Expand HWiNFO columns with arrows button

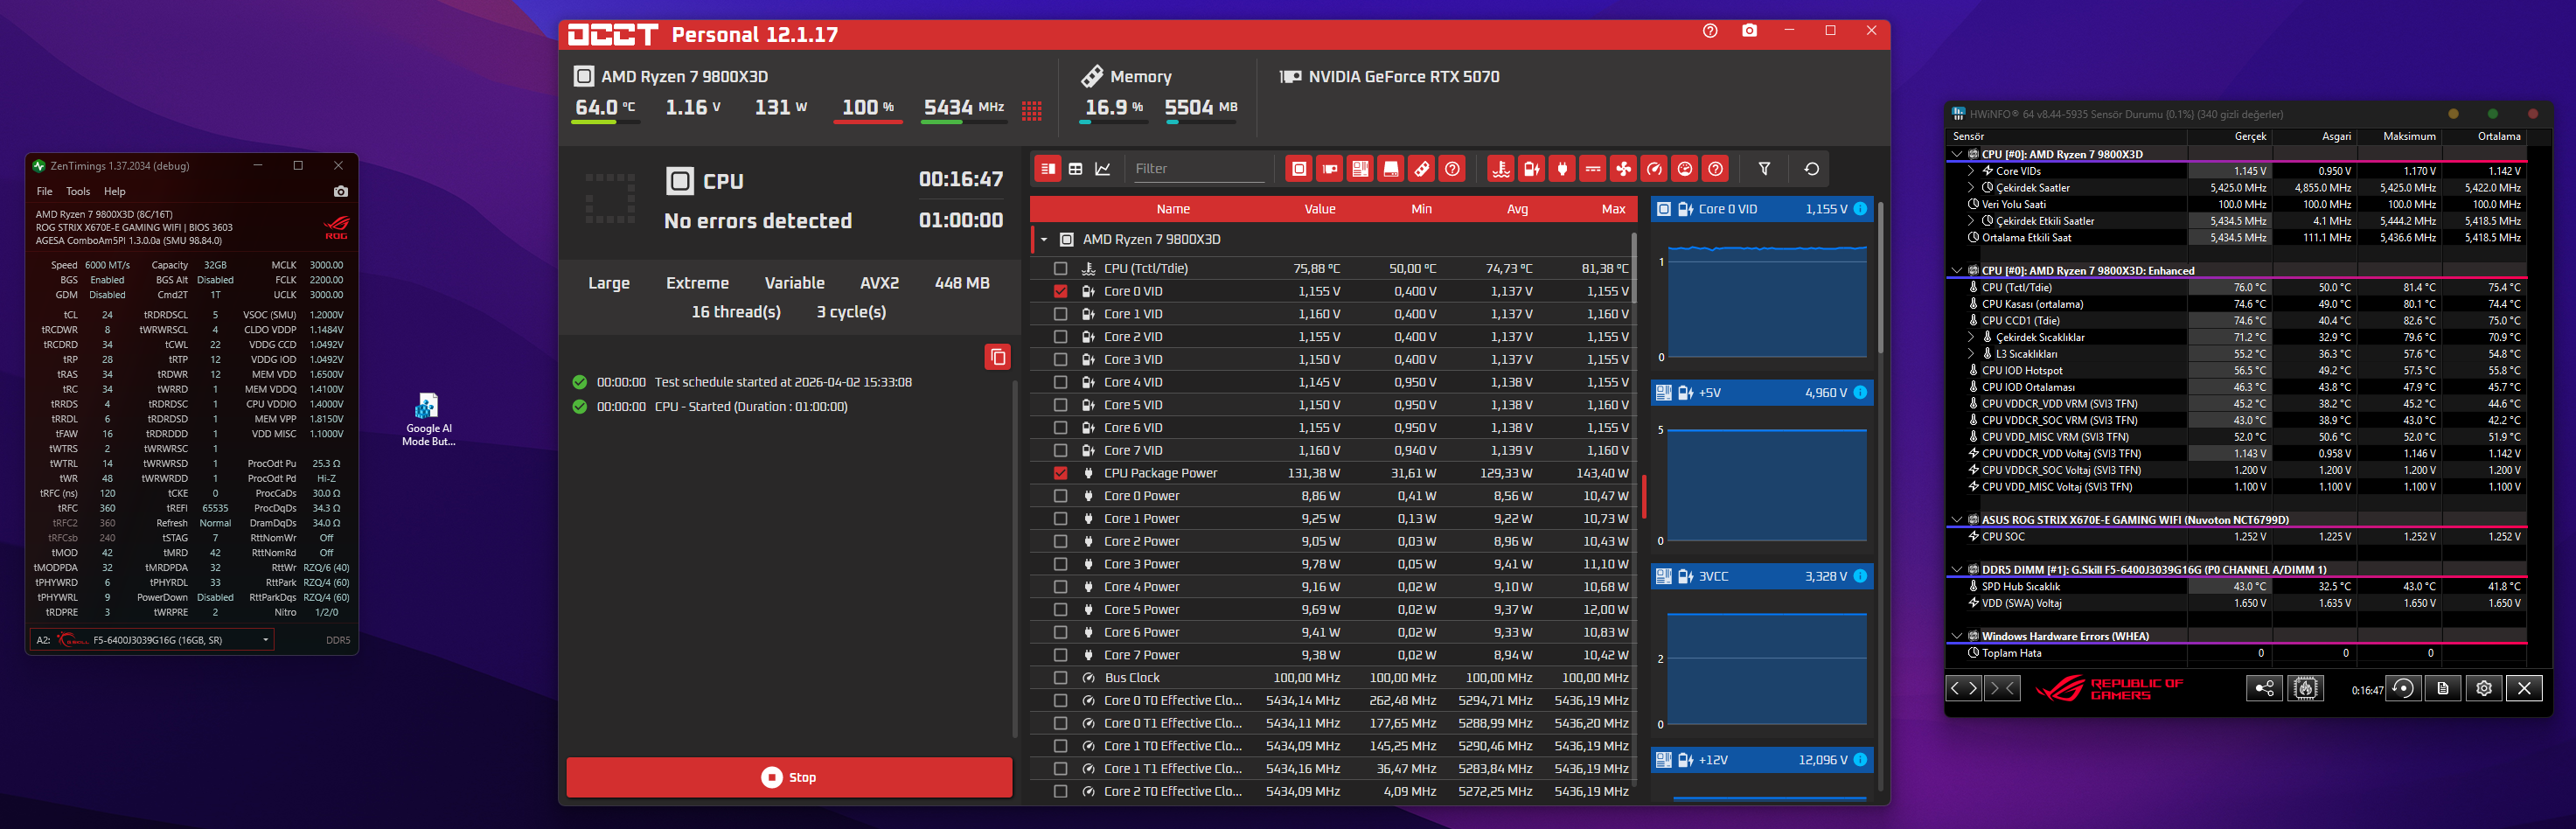[x=1964, y=688]
